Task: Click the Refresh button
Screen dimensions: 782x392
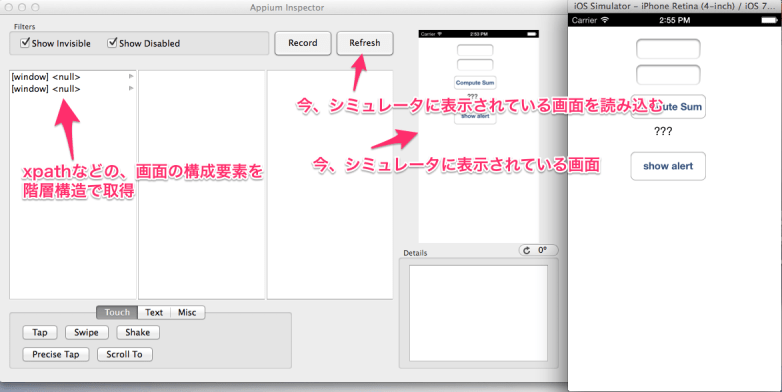Action: point(365,43)
